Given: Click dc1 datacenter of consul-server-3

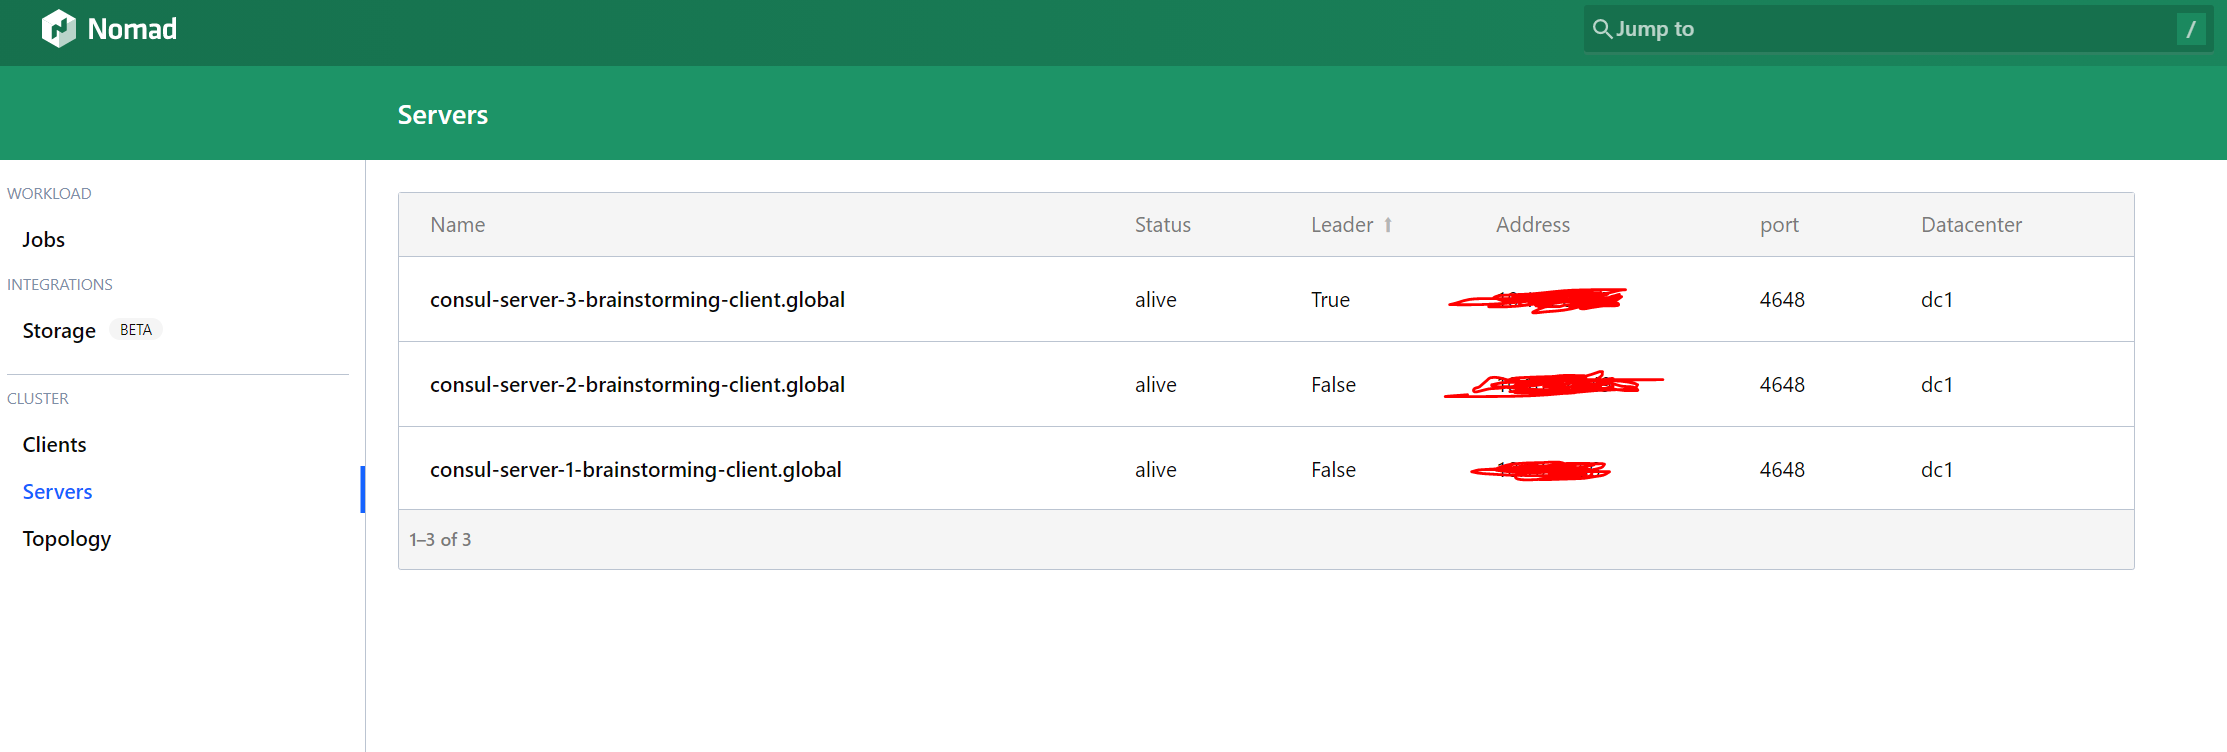Looking at the screenshot, I should click(x=1937, y=300).
